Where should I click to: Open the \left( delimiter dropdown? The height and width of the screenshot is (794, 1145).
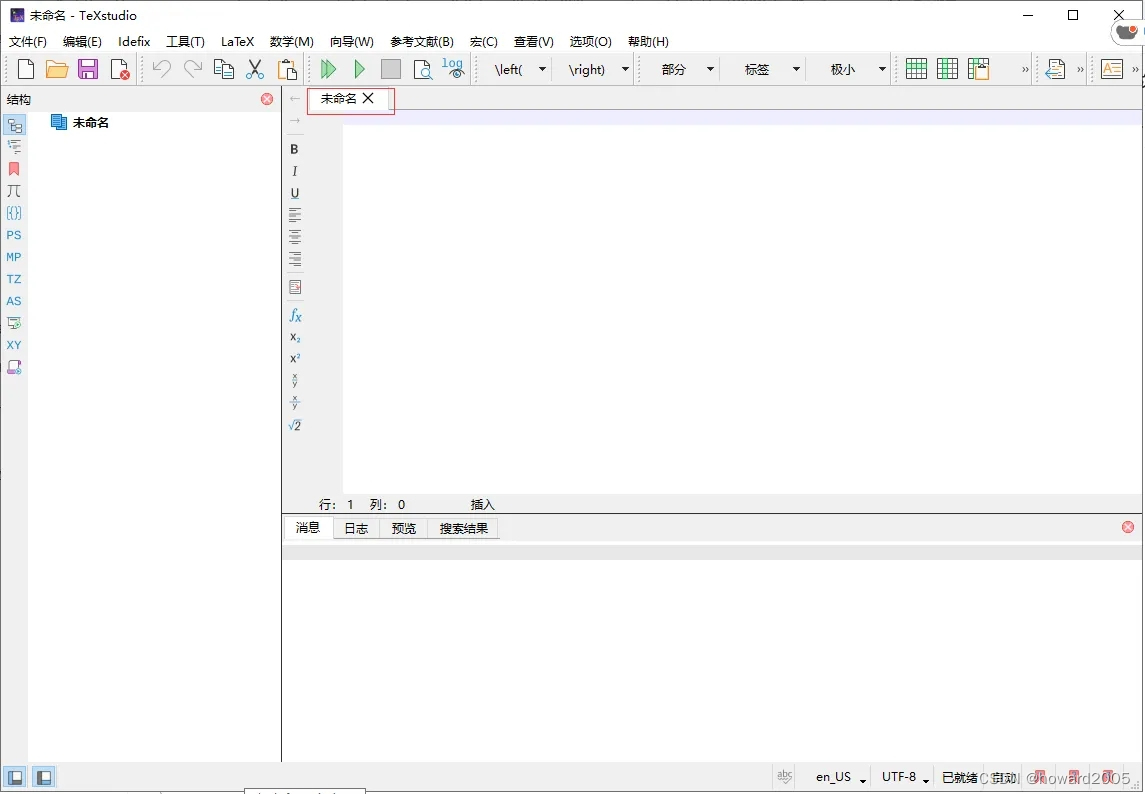click(543, 69)
